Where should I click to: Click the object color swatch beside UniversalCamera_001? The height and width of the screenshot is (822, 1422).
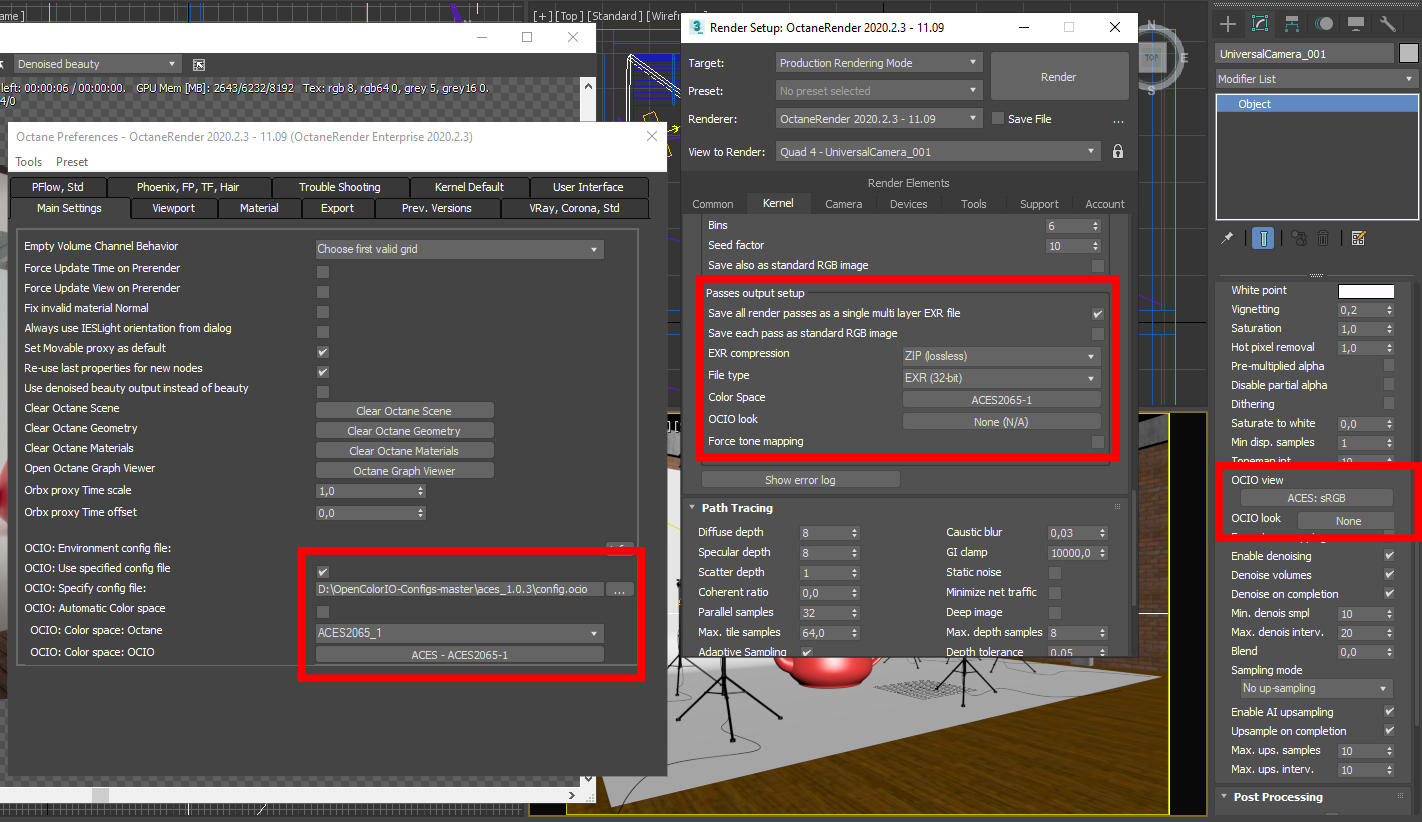coord(1408,54)
